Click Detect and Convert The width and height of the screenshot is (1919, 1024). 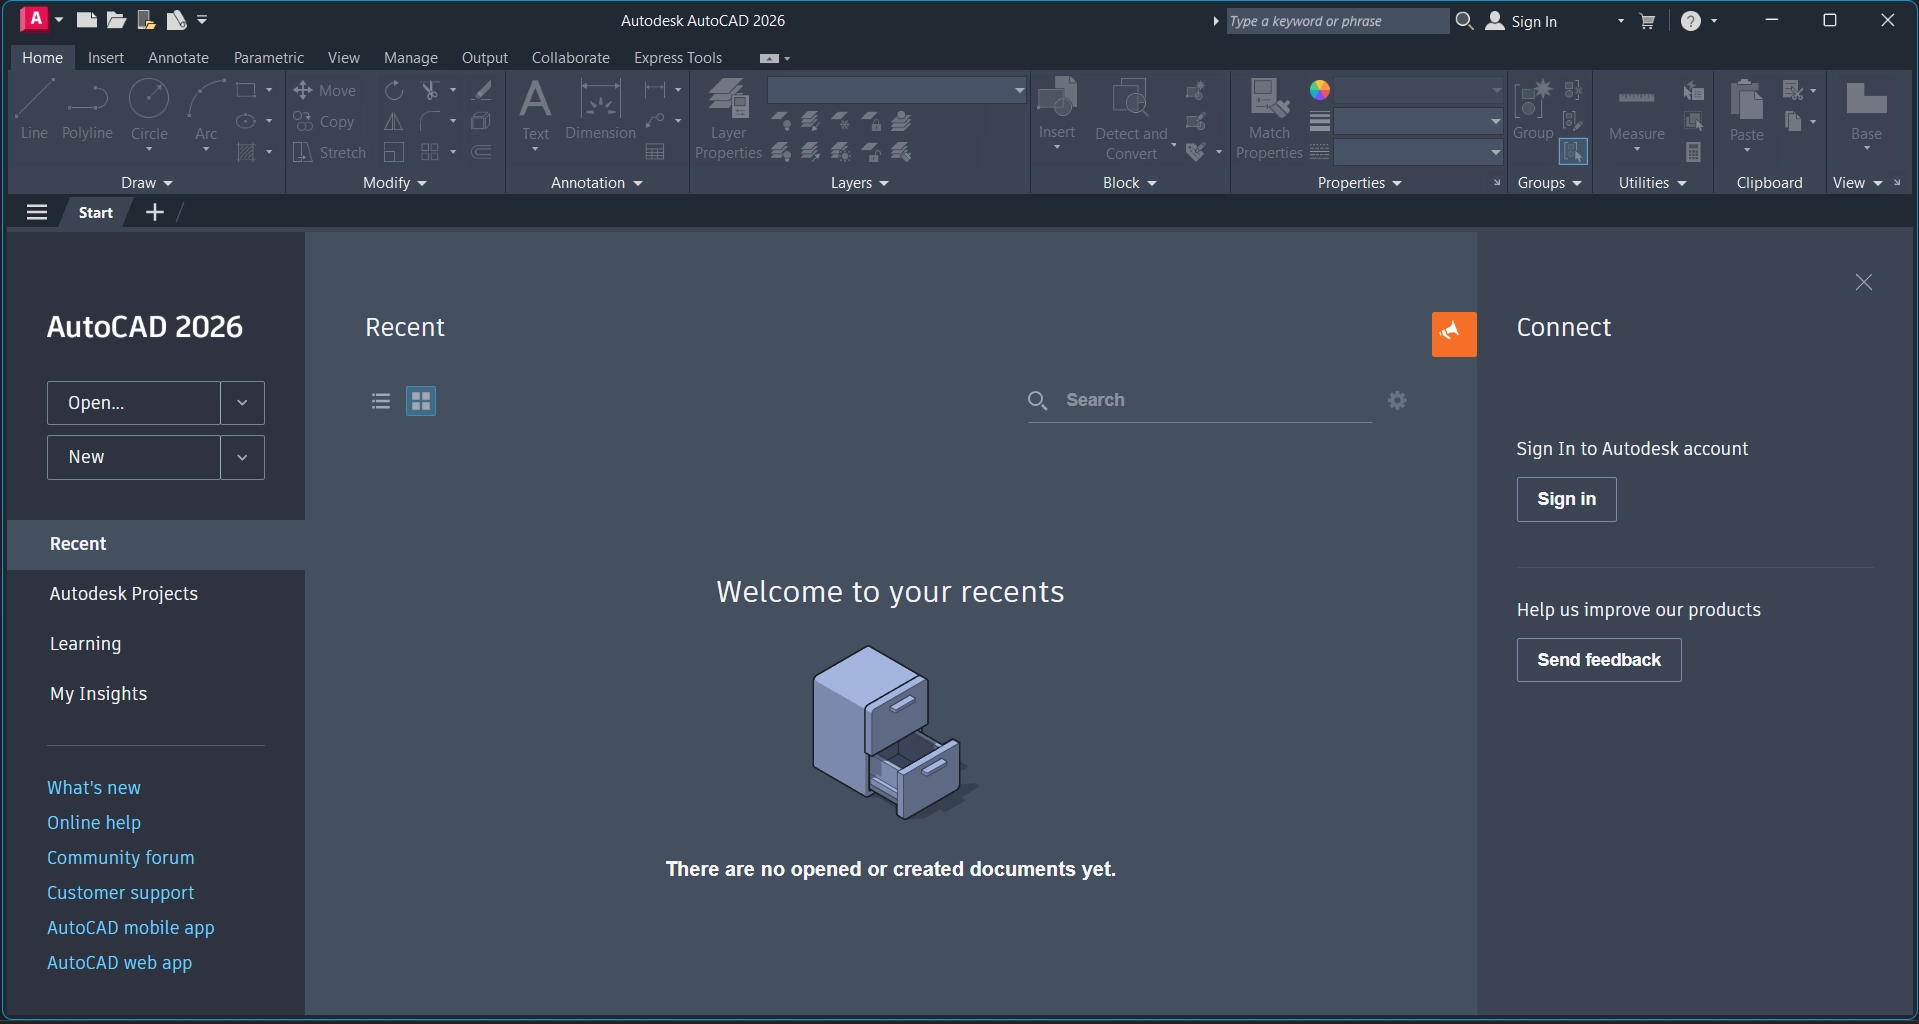tap(1131, 118)
